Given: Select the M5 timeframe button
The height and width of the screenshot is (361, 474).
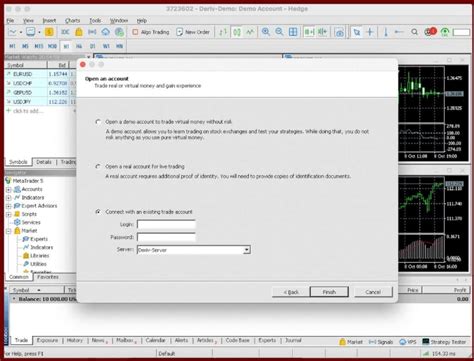Looking at the screenshot, I should tap(25, 46).
